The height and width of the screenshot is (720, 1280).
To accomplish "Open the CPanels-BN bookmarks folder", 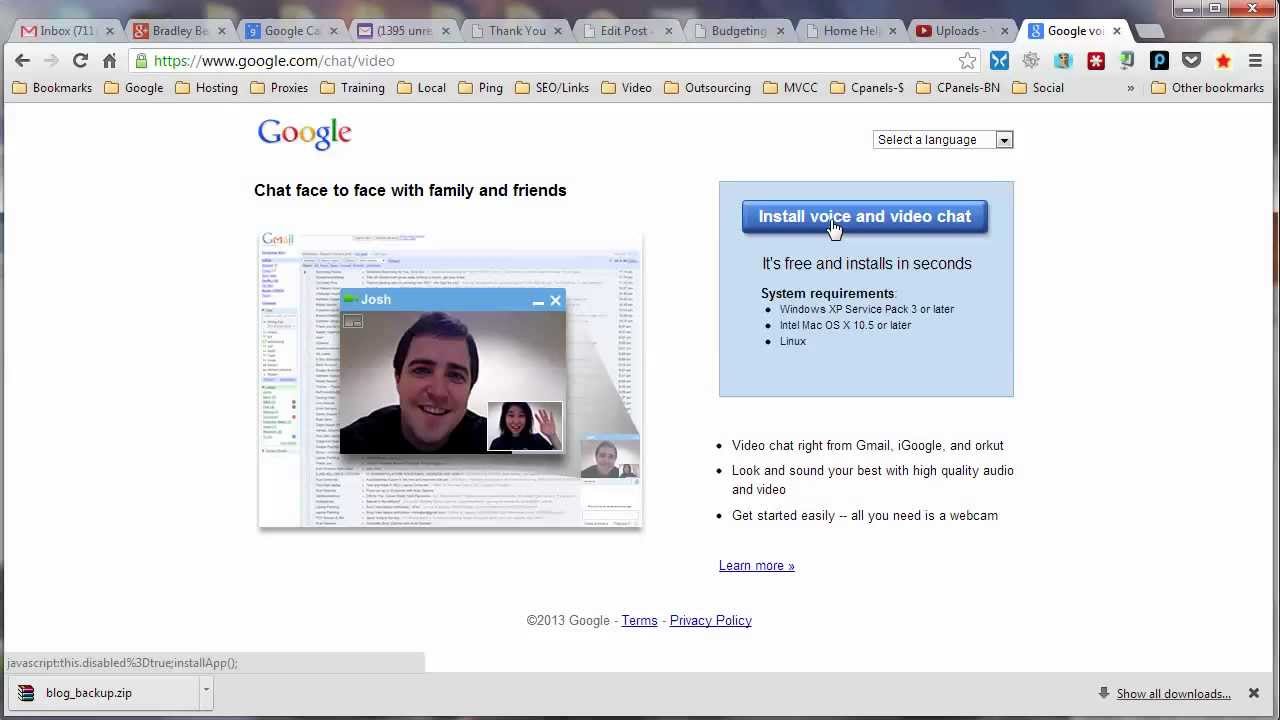I will click(x=958, y=88).
